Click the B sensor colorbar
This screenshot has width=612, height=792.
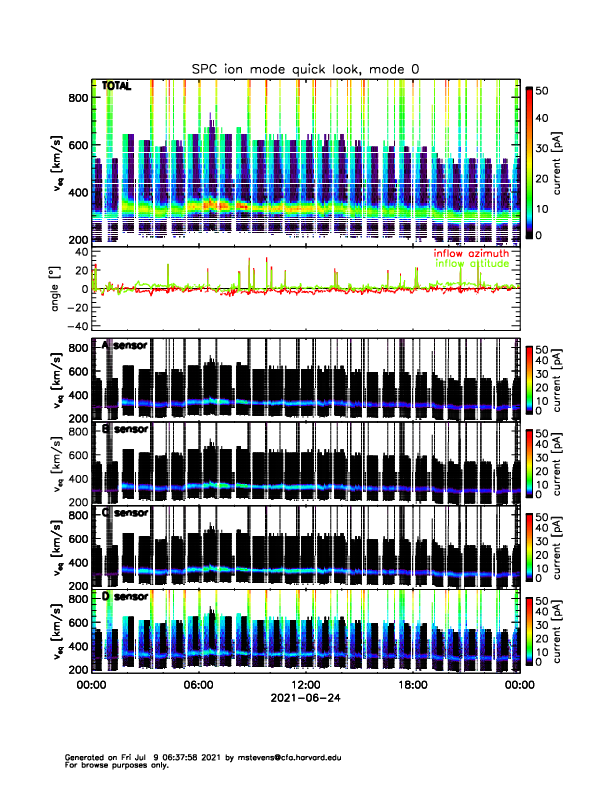click(529, 461)
